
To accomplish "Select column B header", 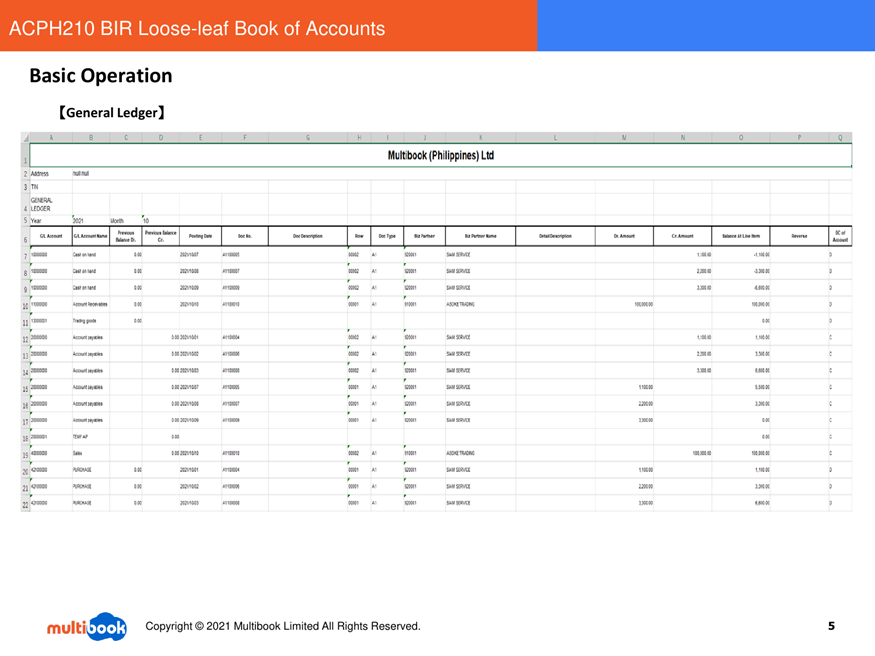I will click(x=91, y=138).
